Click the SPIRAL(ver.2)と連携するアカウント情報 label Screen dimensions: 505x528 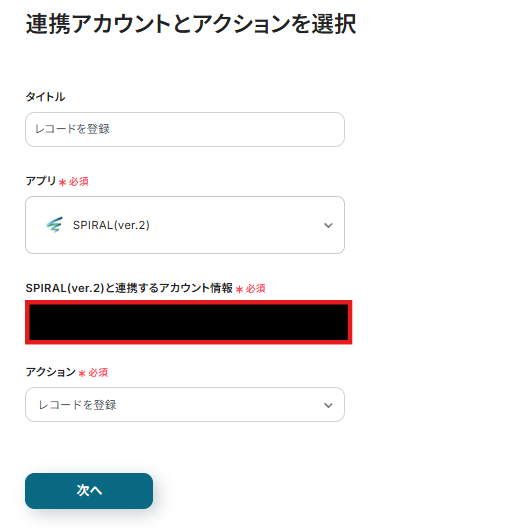(x=129, y=288)
